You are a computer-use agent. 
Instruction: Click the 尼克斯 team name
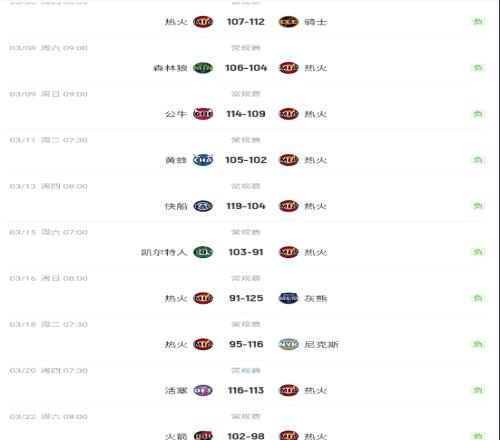coord(321,344)
